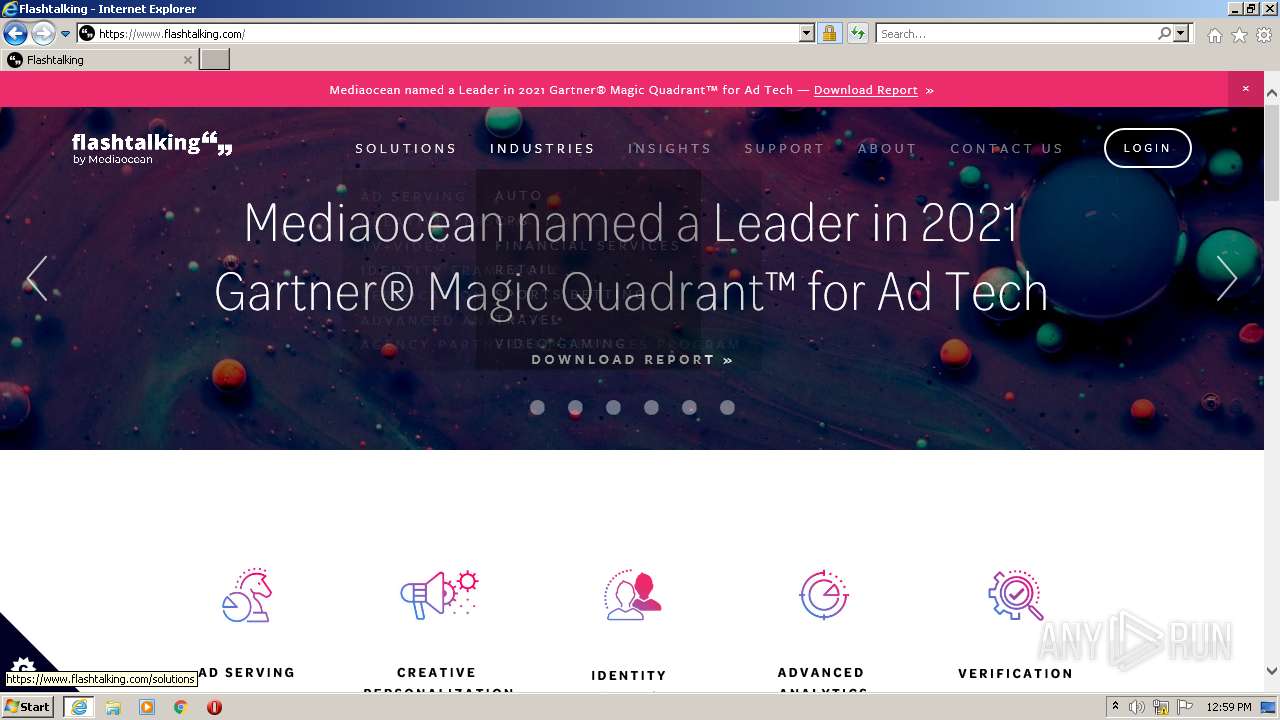Click the IE Home icon
The height and width of the screenshot is (720, 1280).
[x=1214, y=35]
